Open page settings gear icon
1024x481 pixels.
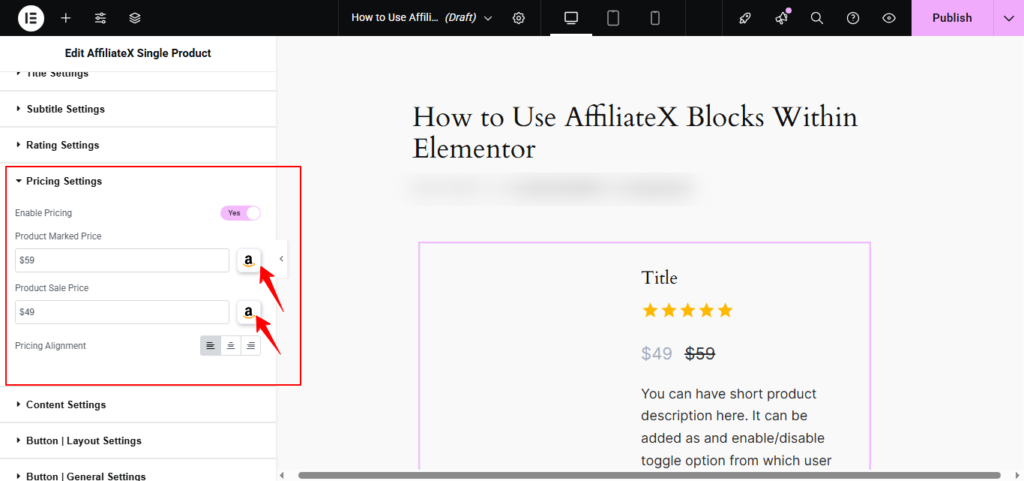pos(518,18)
